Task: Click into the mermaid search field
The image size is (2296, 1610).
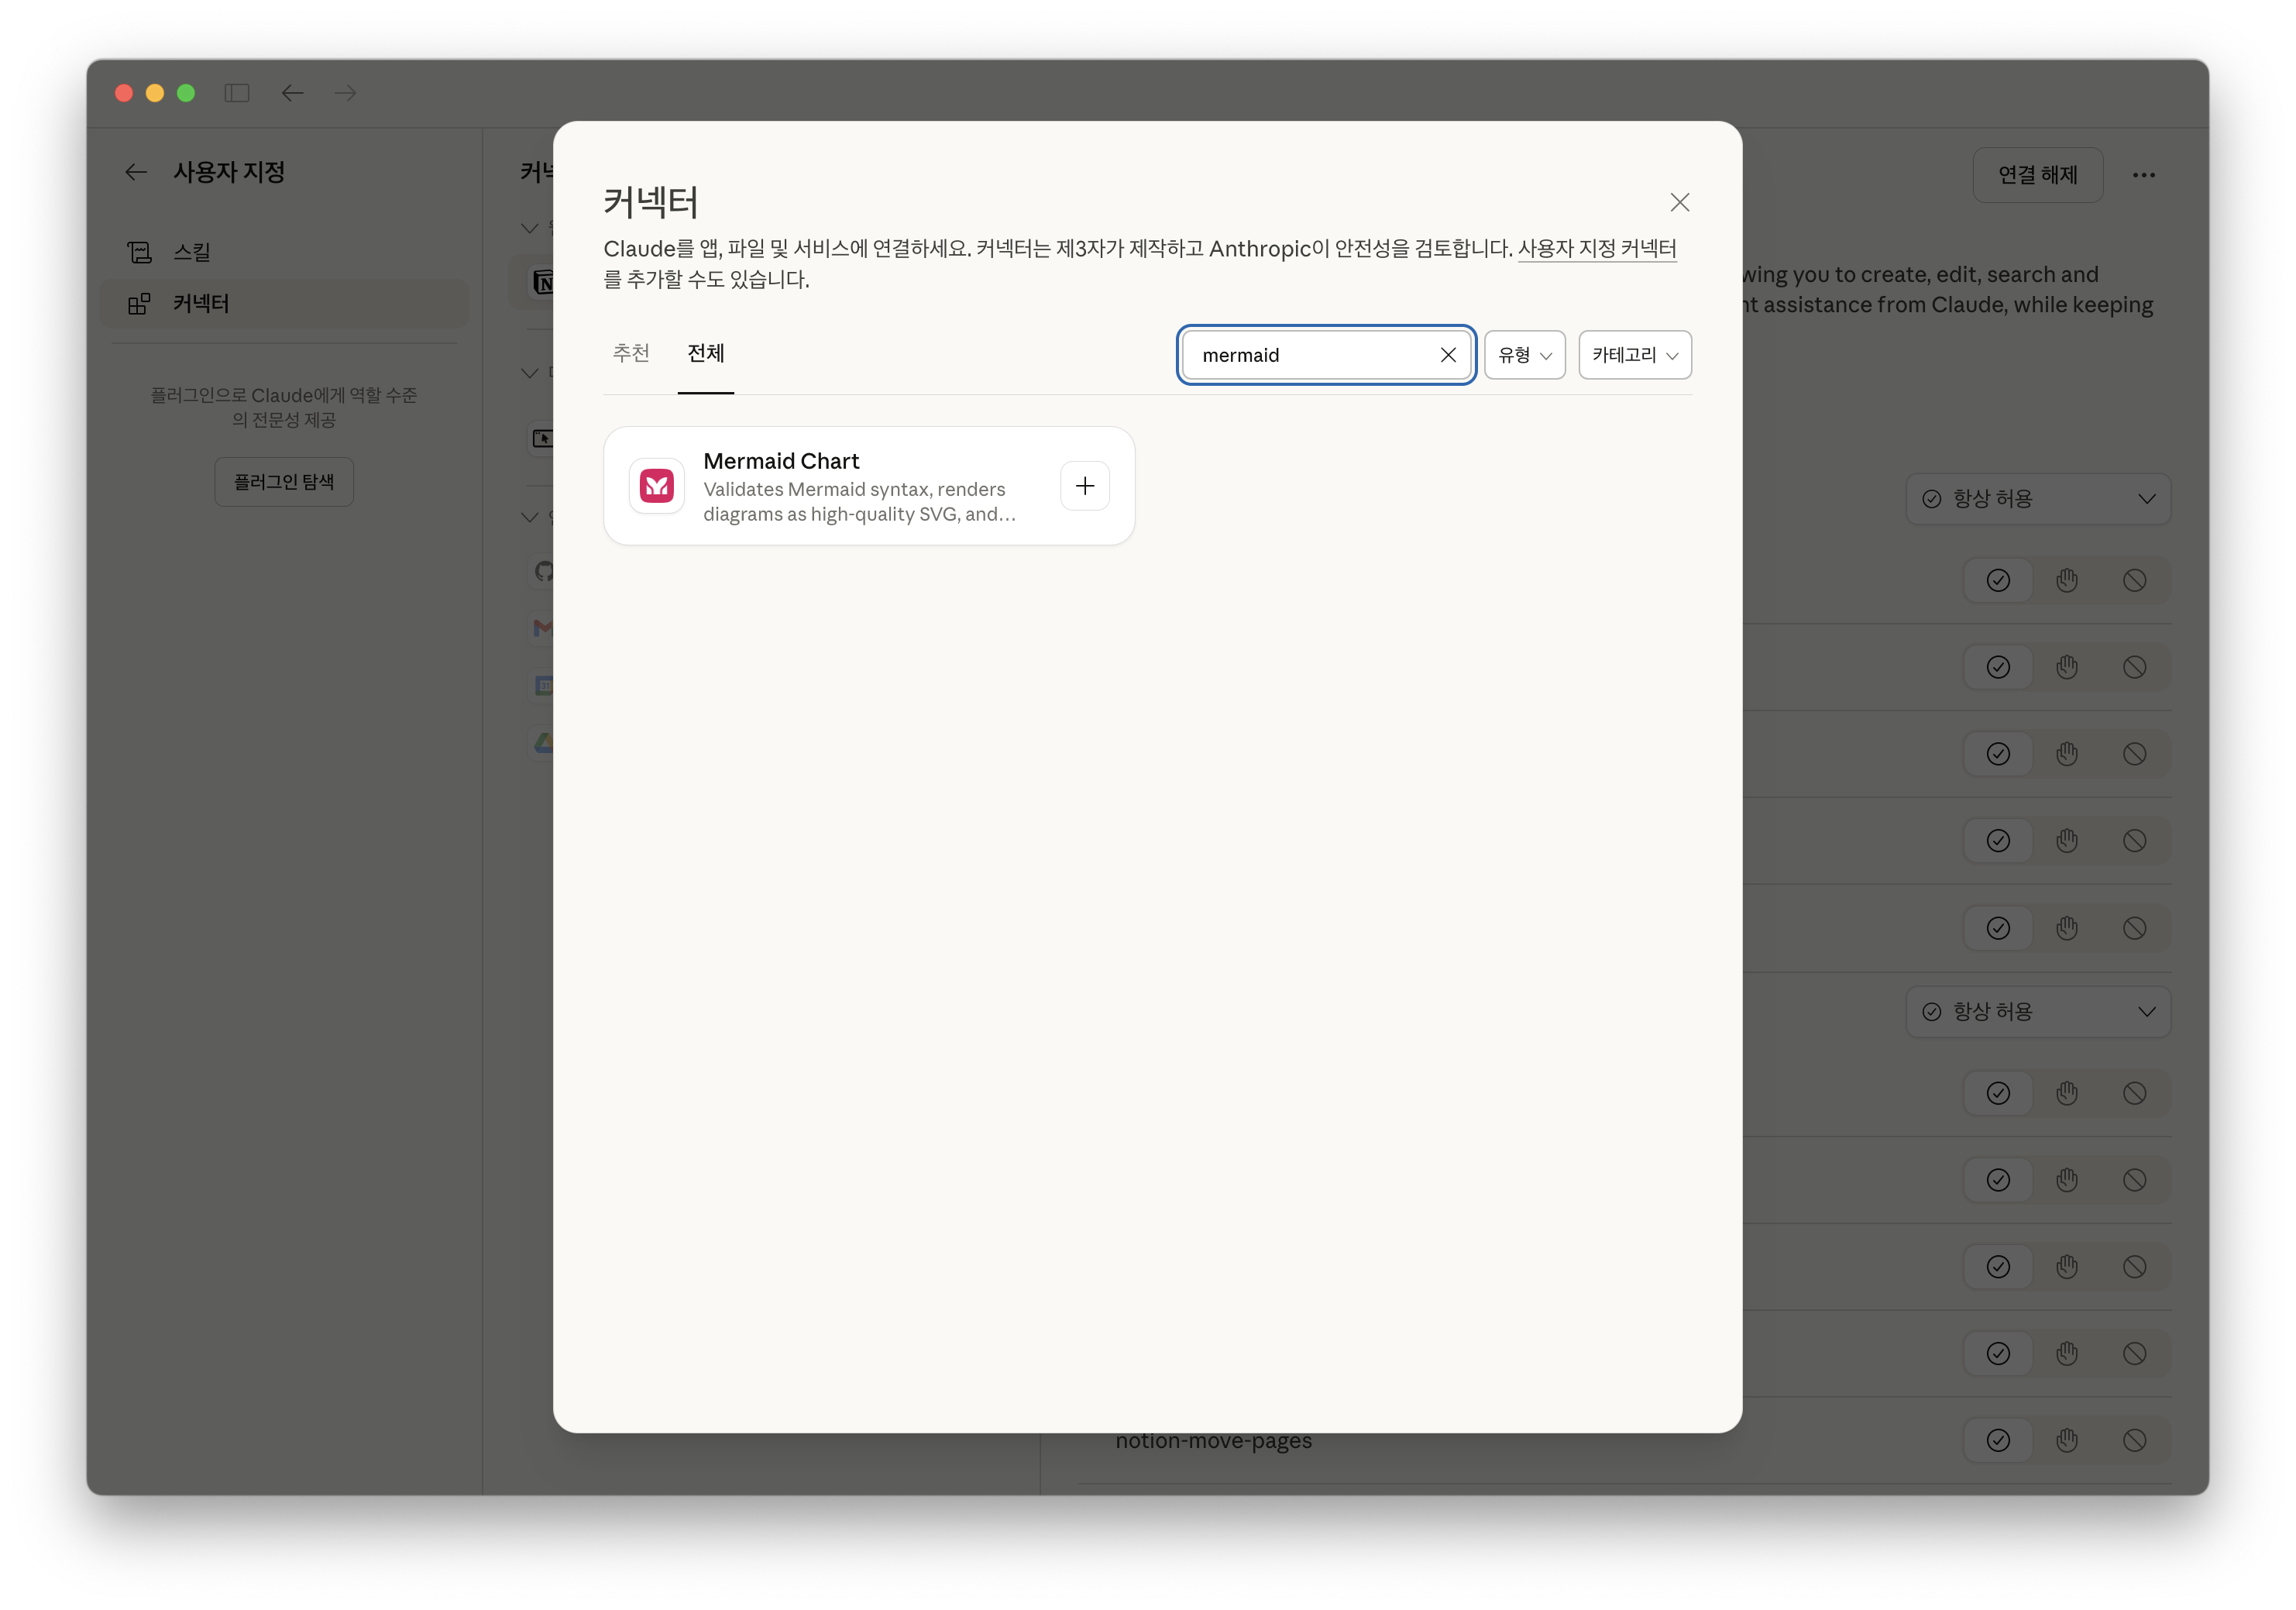Action: click(x=1310, y=355)
